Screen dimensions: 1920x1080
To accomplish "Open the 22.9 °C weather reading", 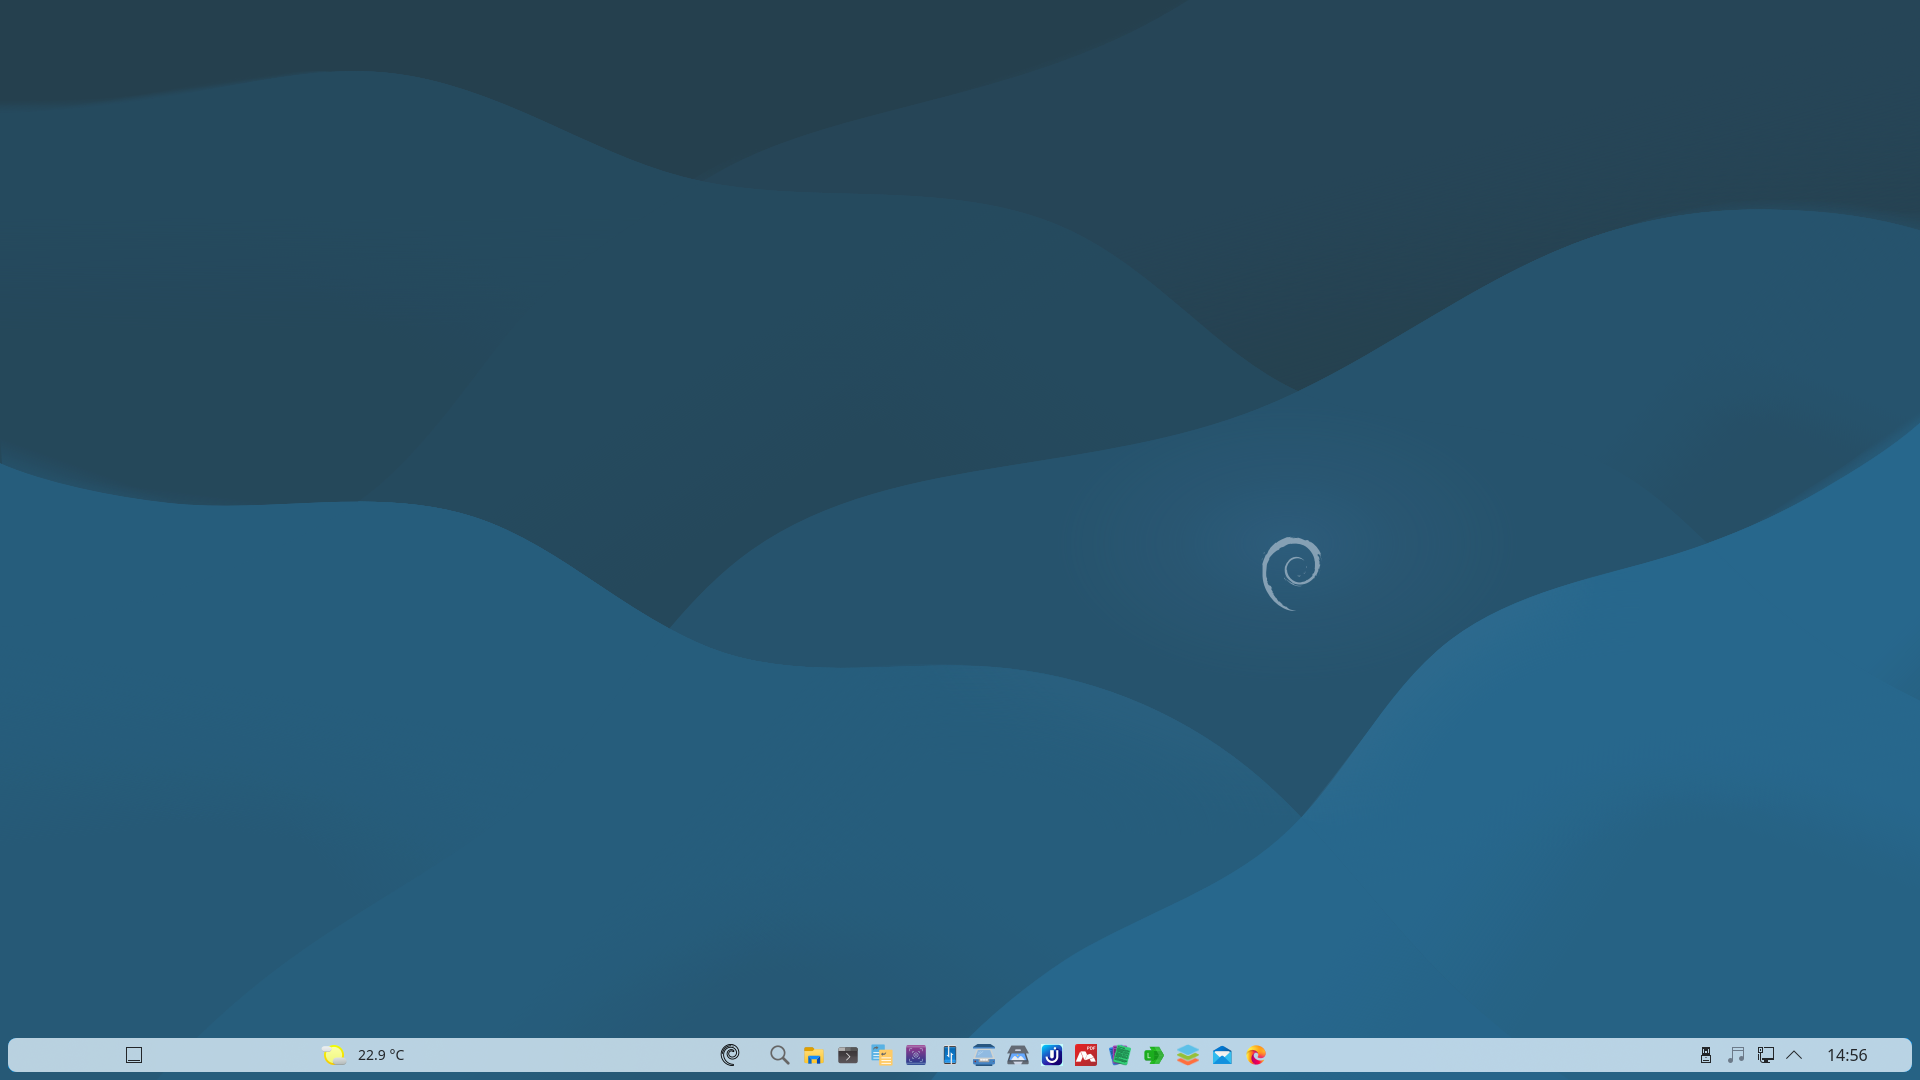I will pyautogui.click(x=381, y=1055).
